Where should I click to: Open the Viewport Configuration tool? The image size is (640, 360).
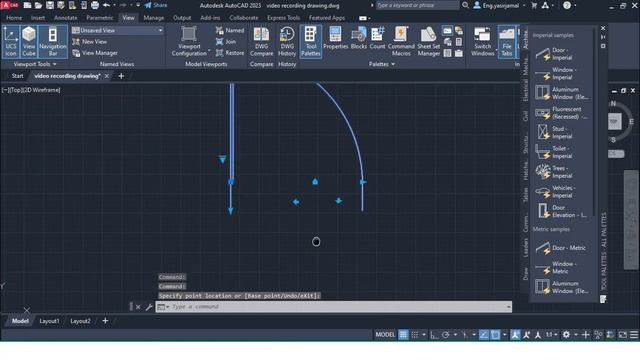[189, 41]
